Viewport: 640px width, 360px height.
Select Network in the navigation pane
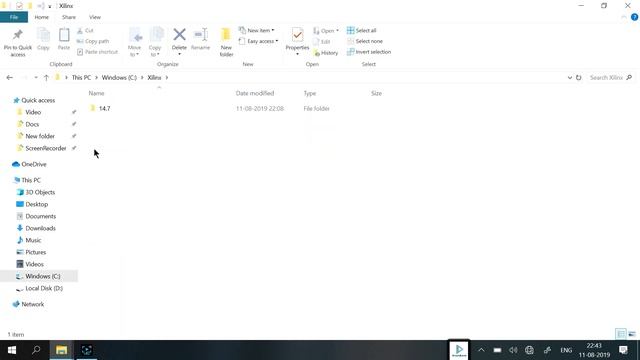(x=33, y=304)
